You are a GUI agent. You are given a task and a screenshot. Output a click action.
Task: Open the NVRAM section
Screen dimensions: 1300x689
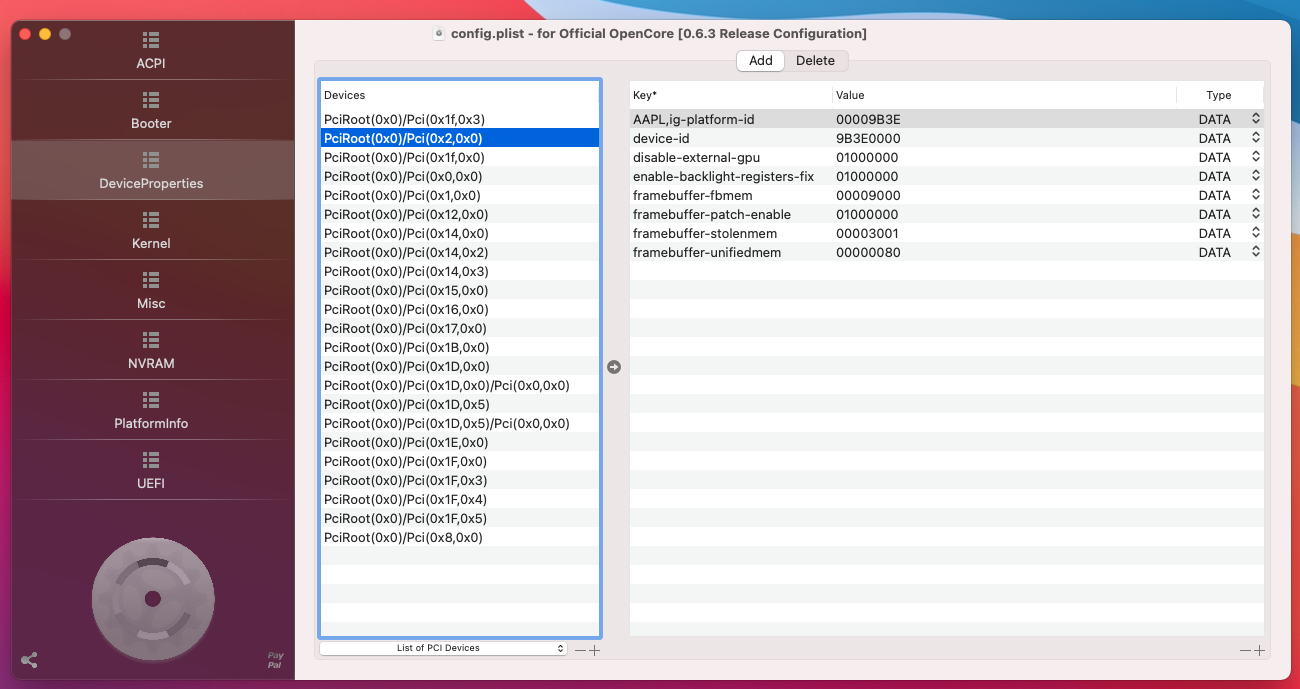pyautogui.click(x=151, y=351)
